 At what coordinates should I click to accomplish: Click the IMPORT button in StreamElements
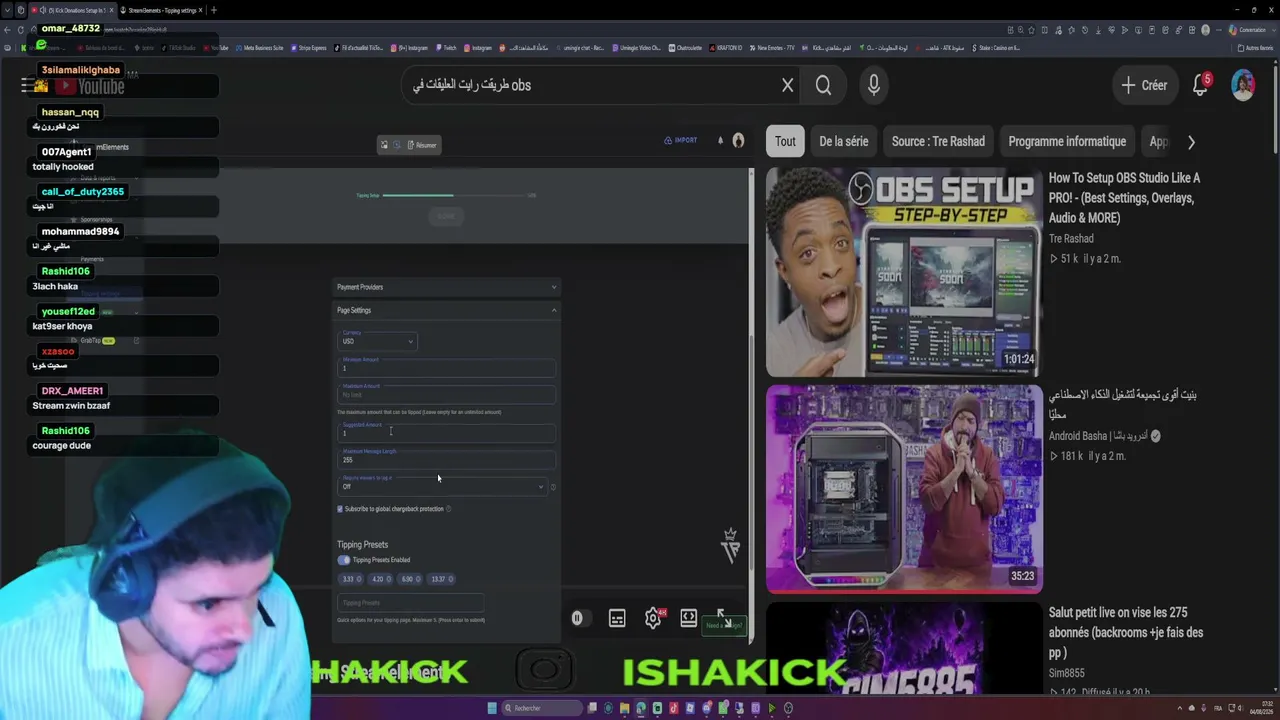pos(681,140)
